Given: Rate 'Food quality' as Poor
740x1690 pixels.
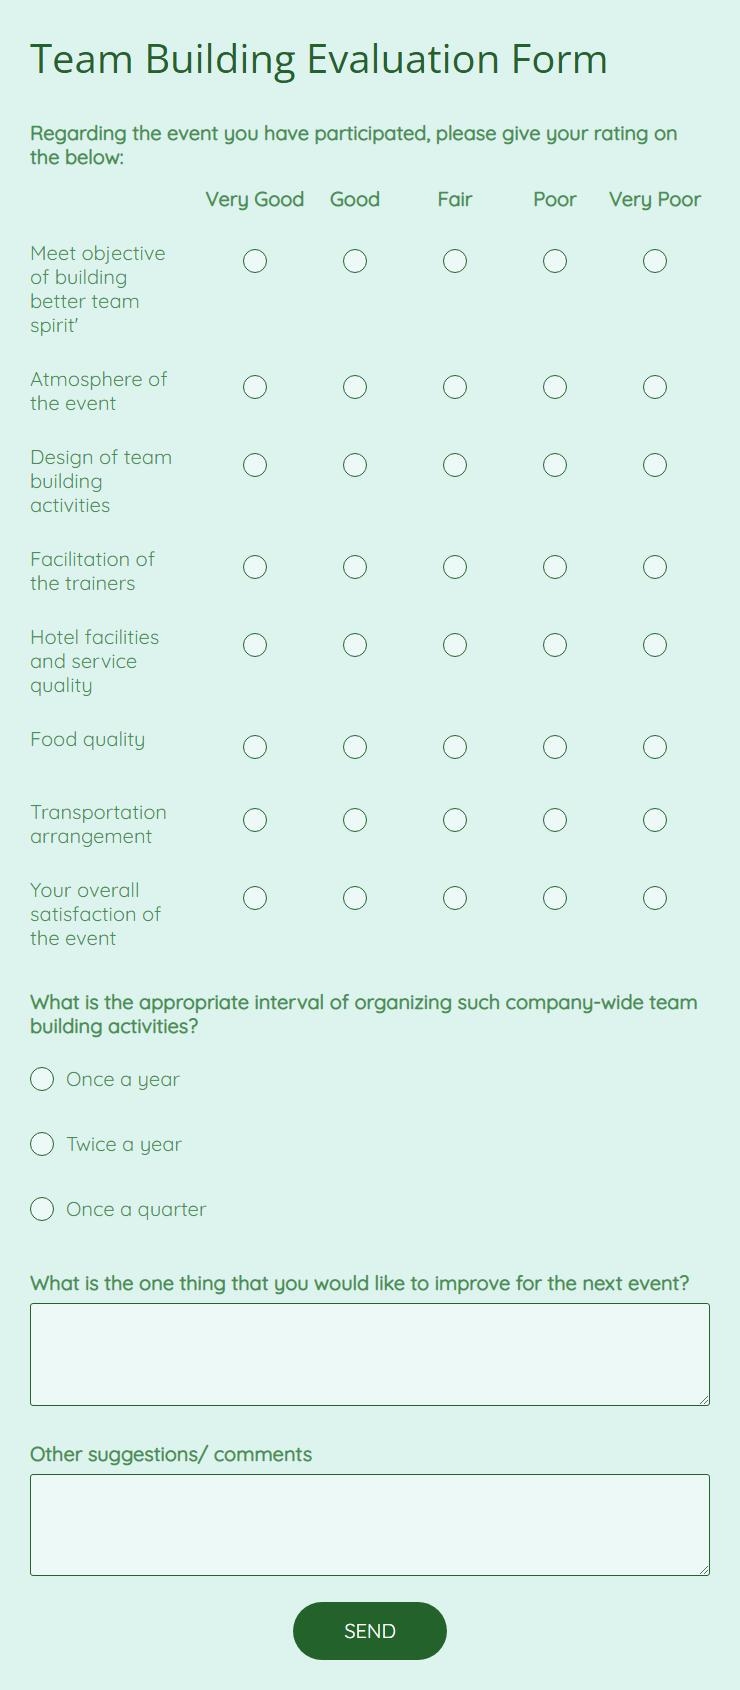Looking at the screenshot, I should pyautogui.click(x=555, y=746).
